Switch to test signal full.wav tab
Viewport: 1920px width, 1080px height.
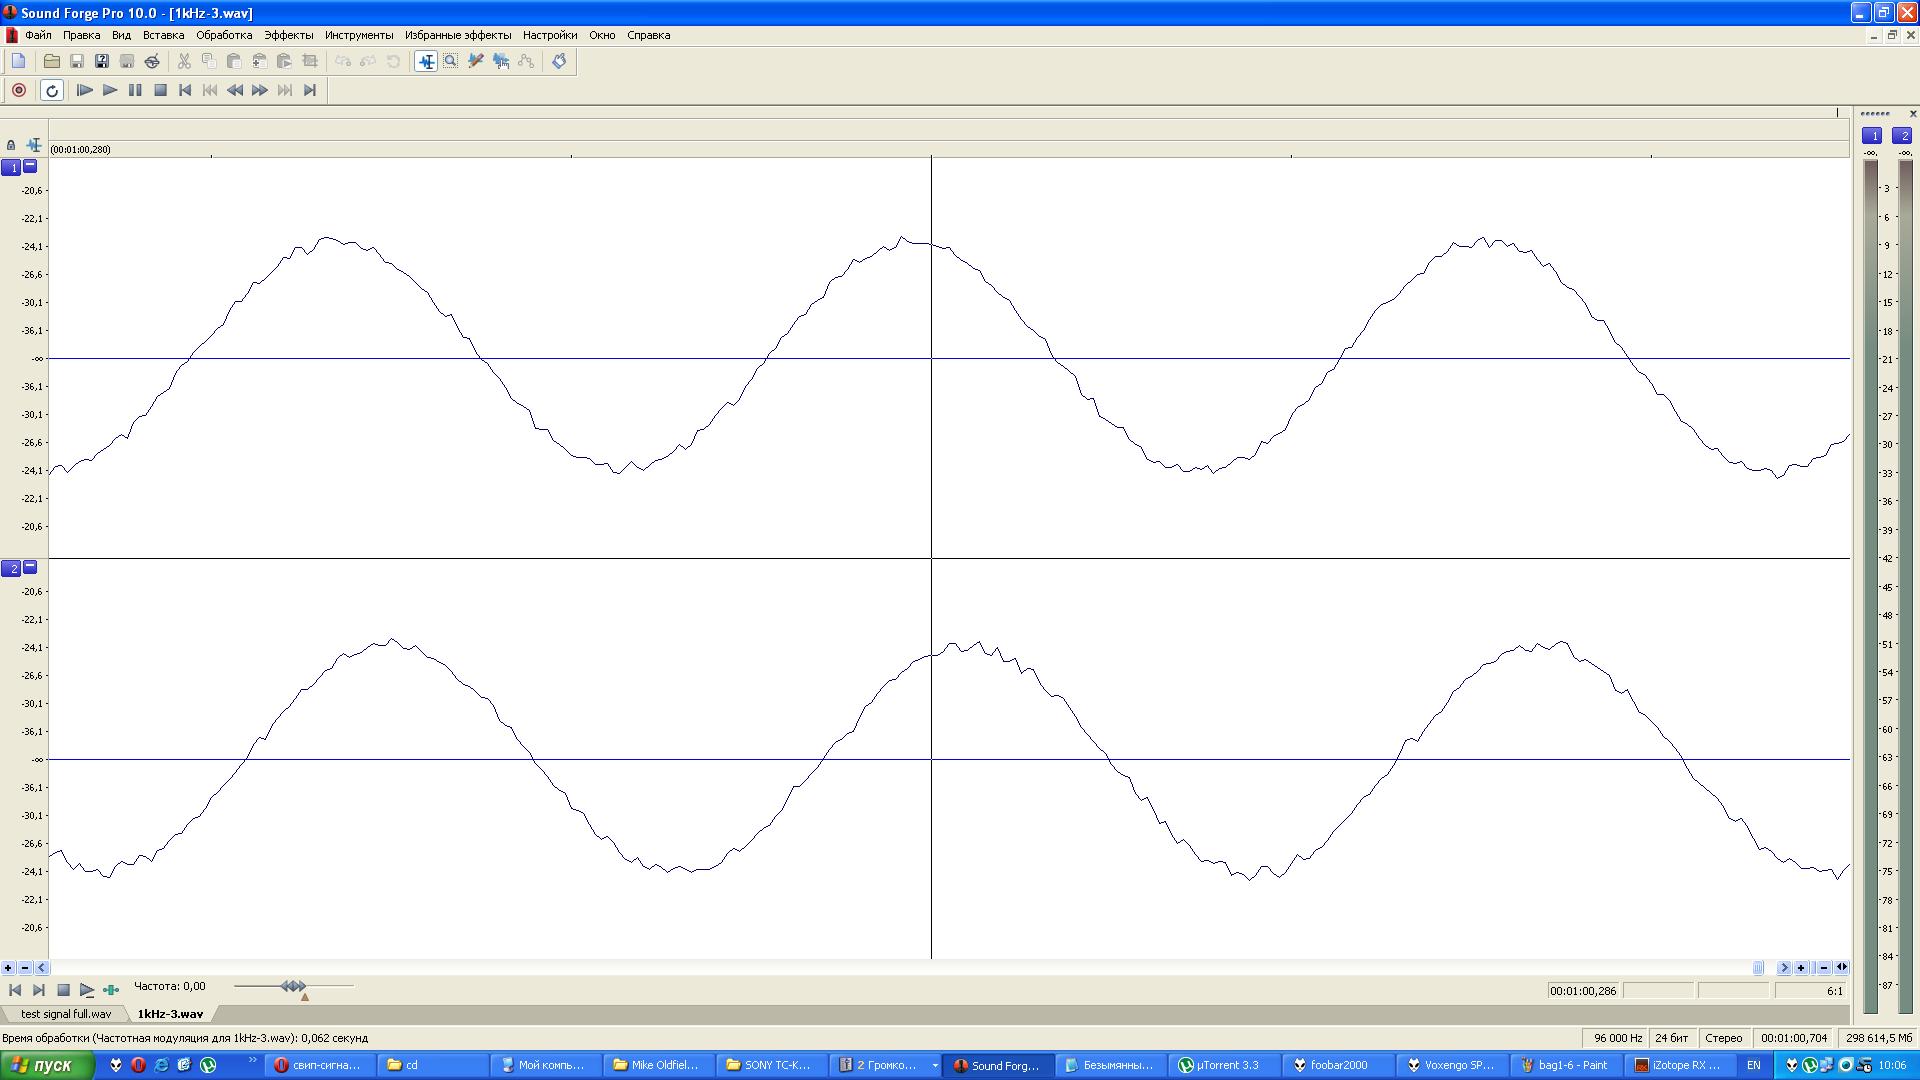click(x=66, y=1014)
